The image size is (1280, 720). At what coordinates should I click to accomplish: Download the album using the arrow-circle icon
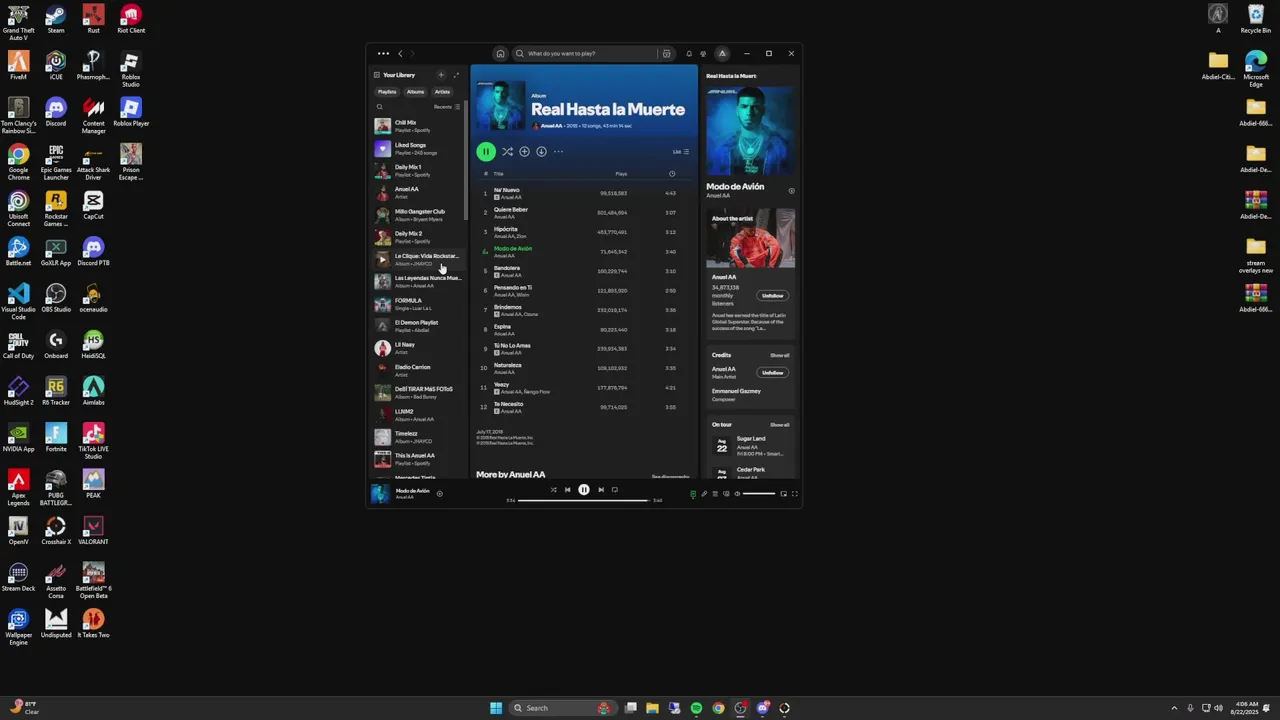point(541,152)
